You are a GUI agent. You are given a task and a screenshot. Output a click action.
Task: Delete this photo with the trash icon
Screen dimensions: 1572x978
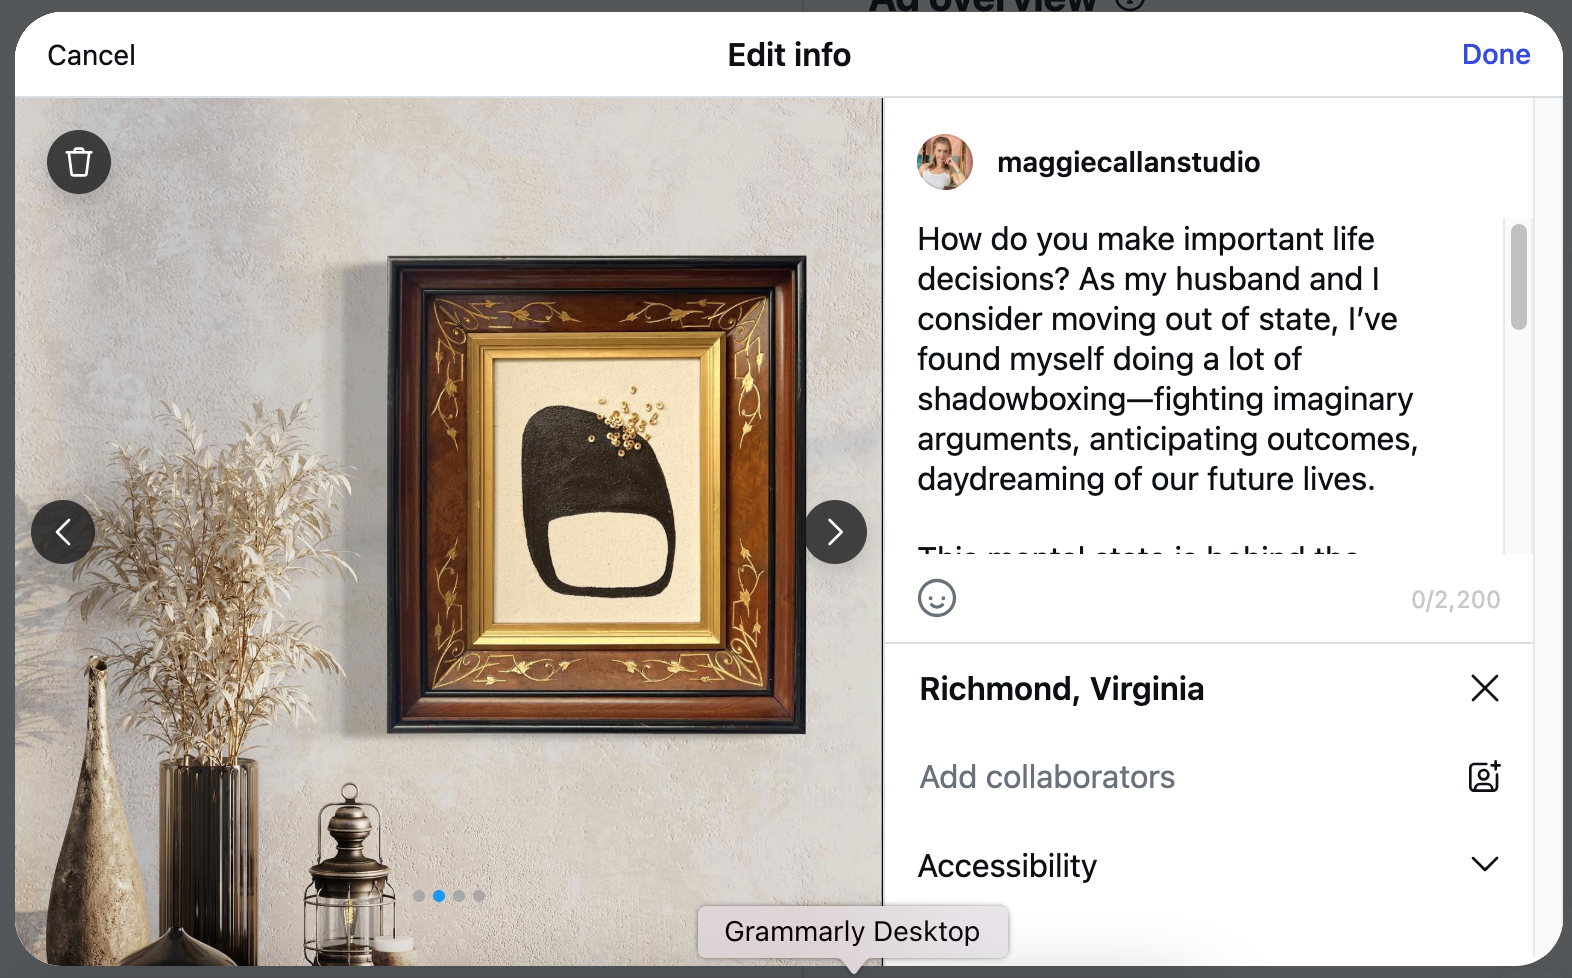point(79,162)
